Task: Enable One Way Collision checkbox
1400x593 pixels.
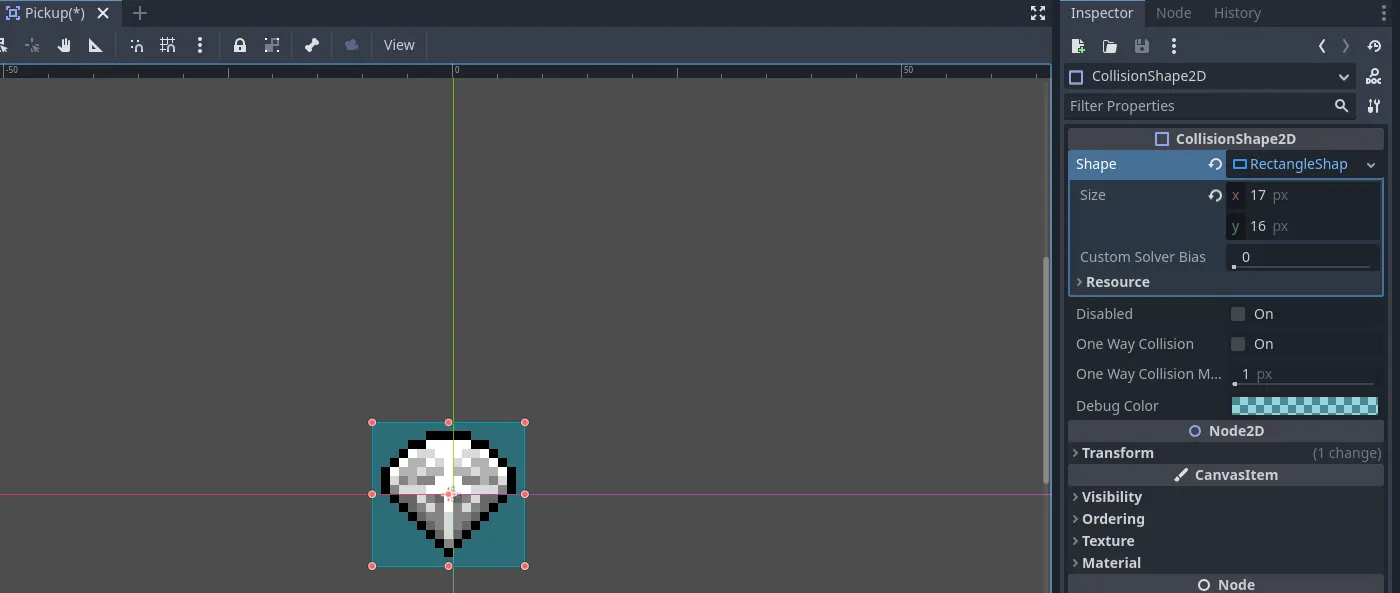Action: pyautogui.click(x=1238, y=344)
